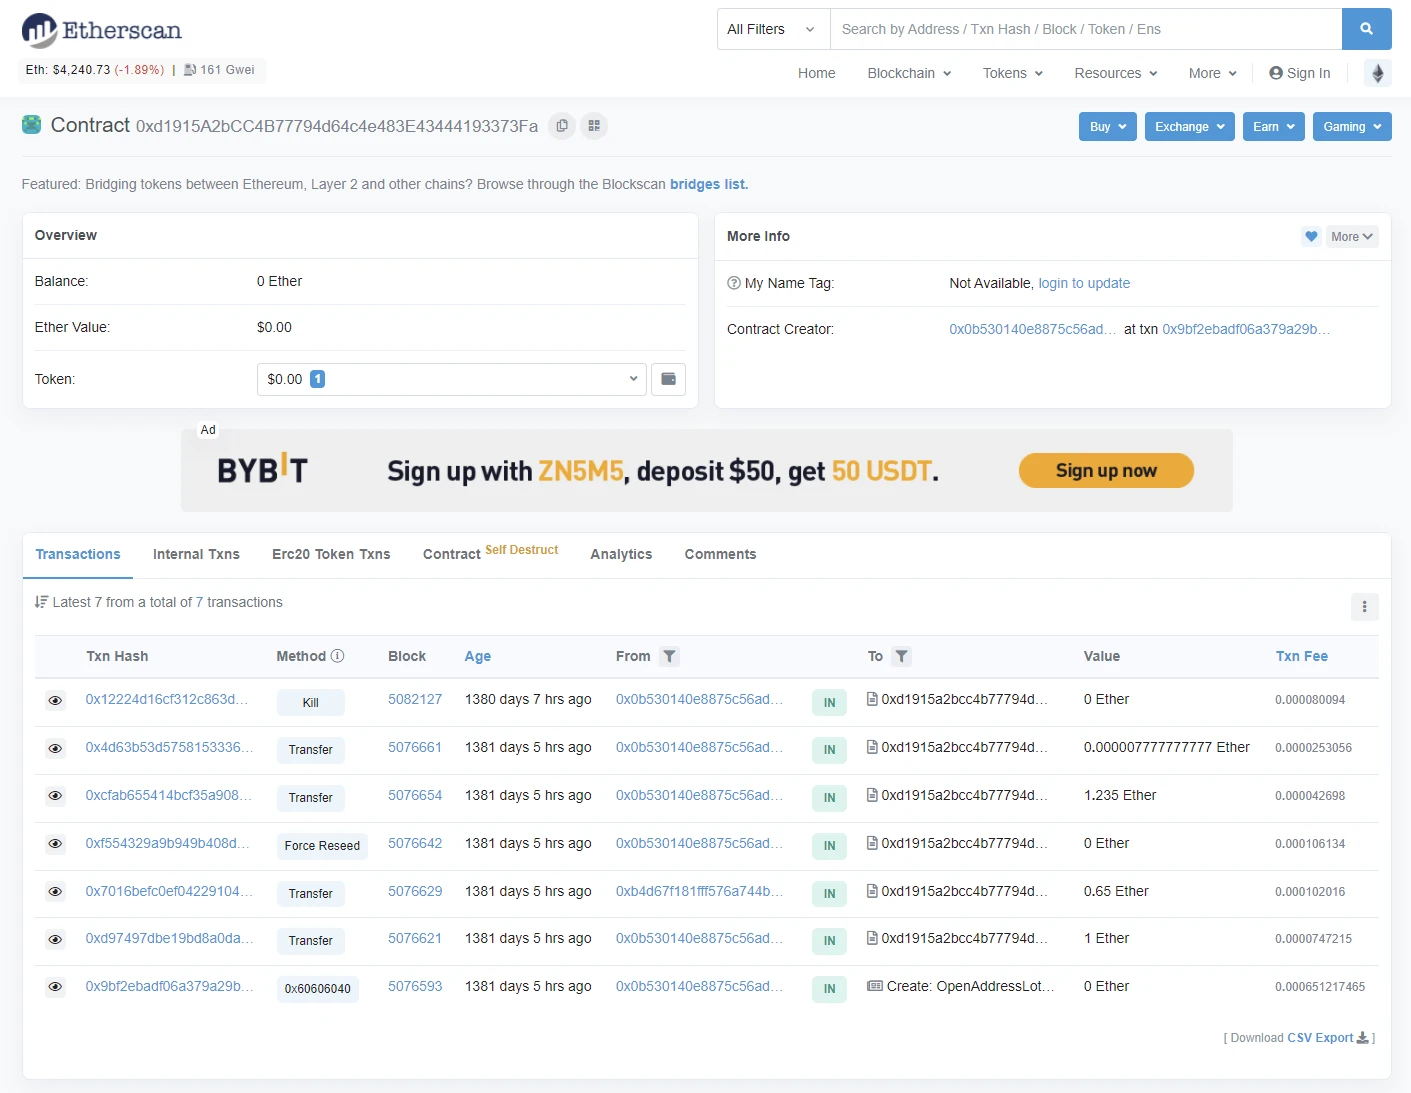Expand the More navigation menu
1411x1093 pixels.
click(x=1212, y=73)
